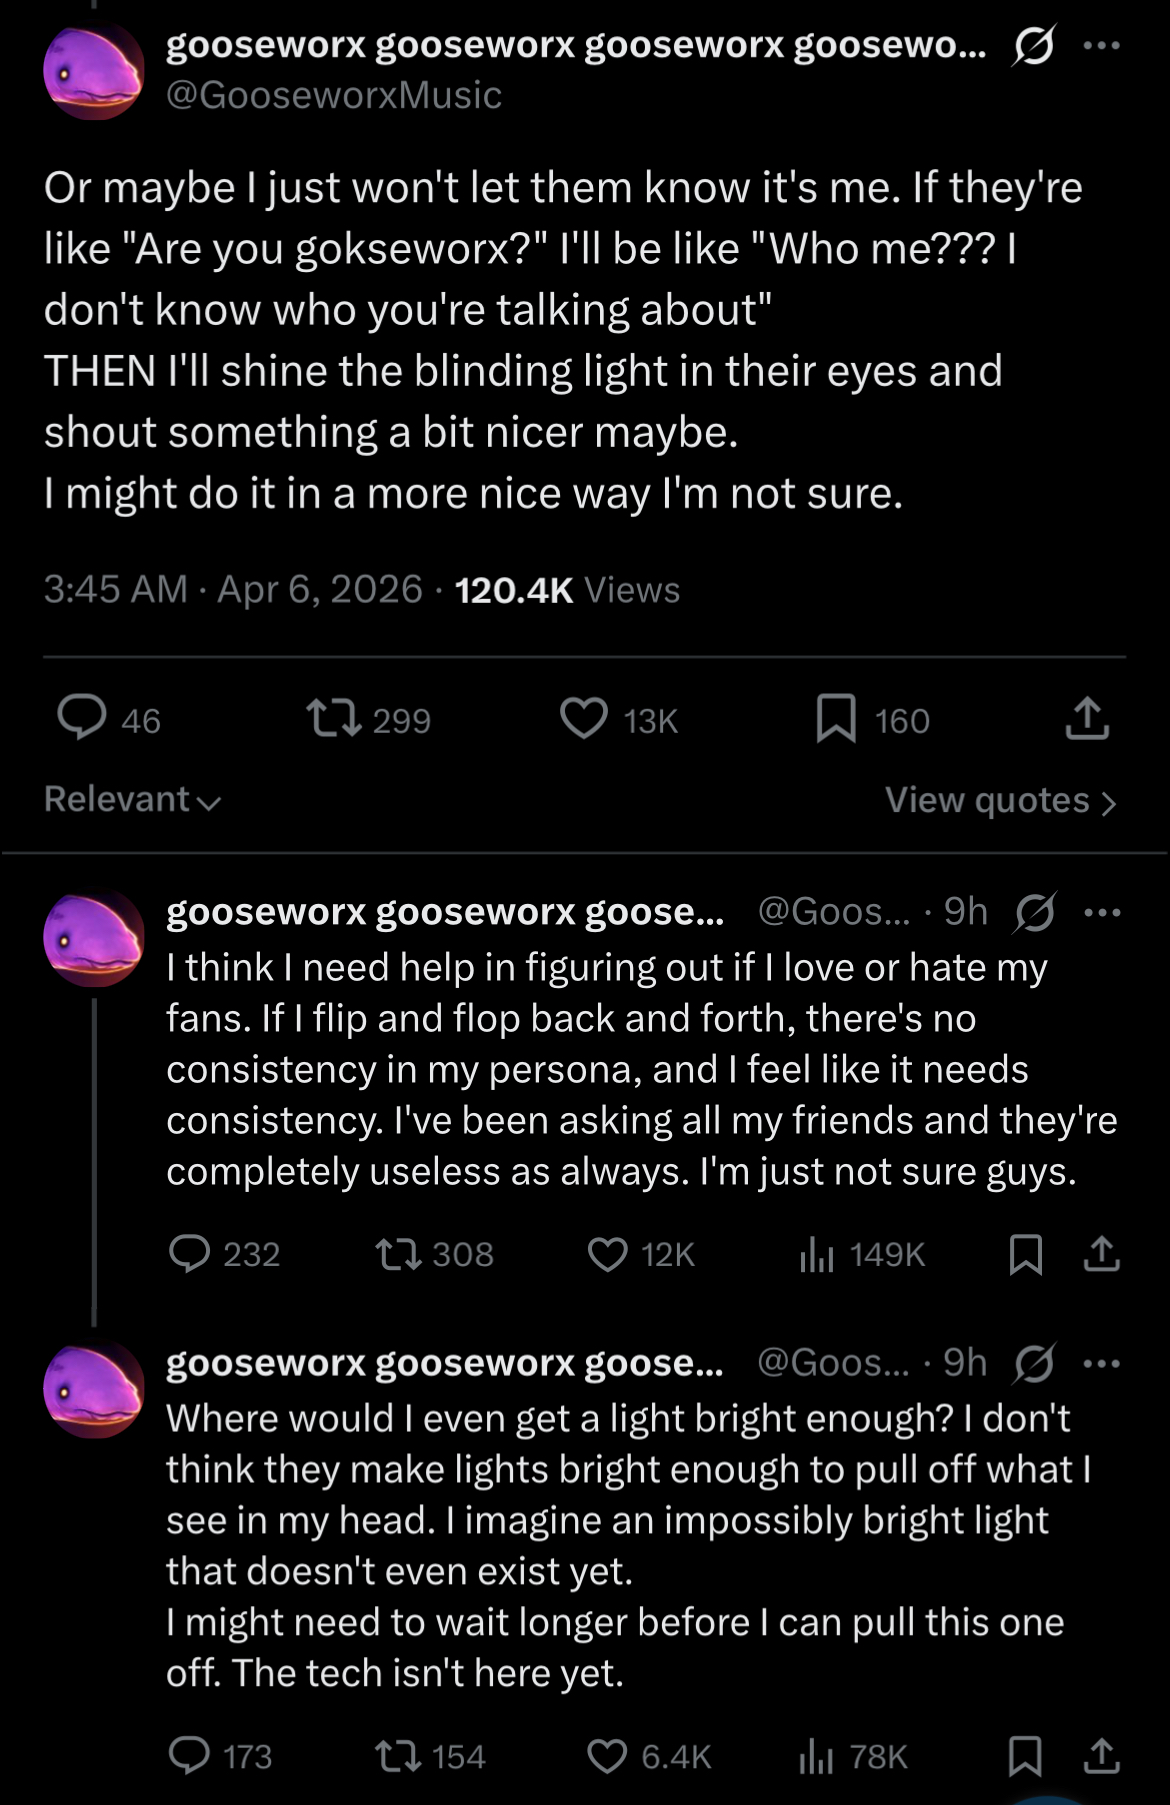This screenshot has height=1805, width=1170.
Task: Repost the main post with 299 reposts
Action: (334, 718)
